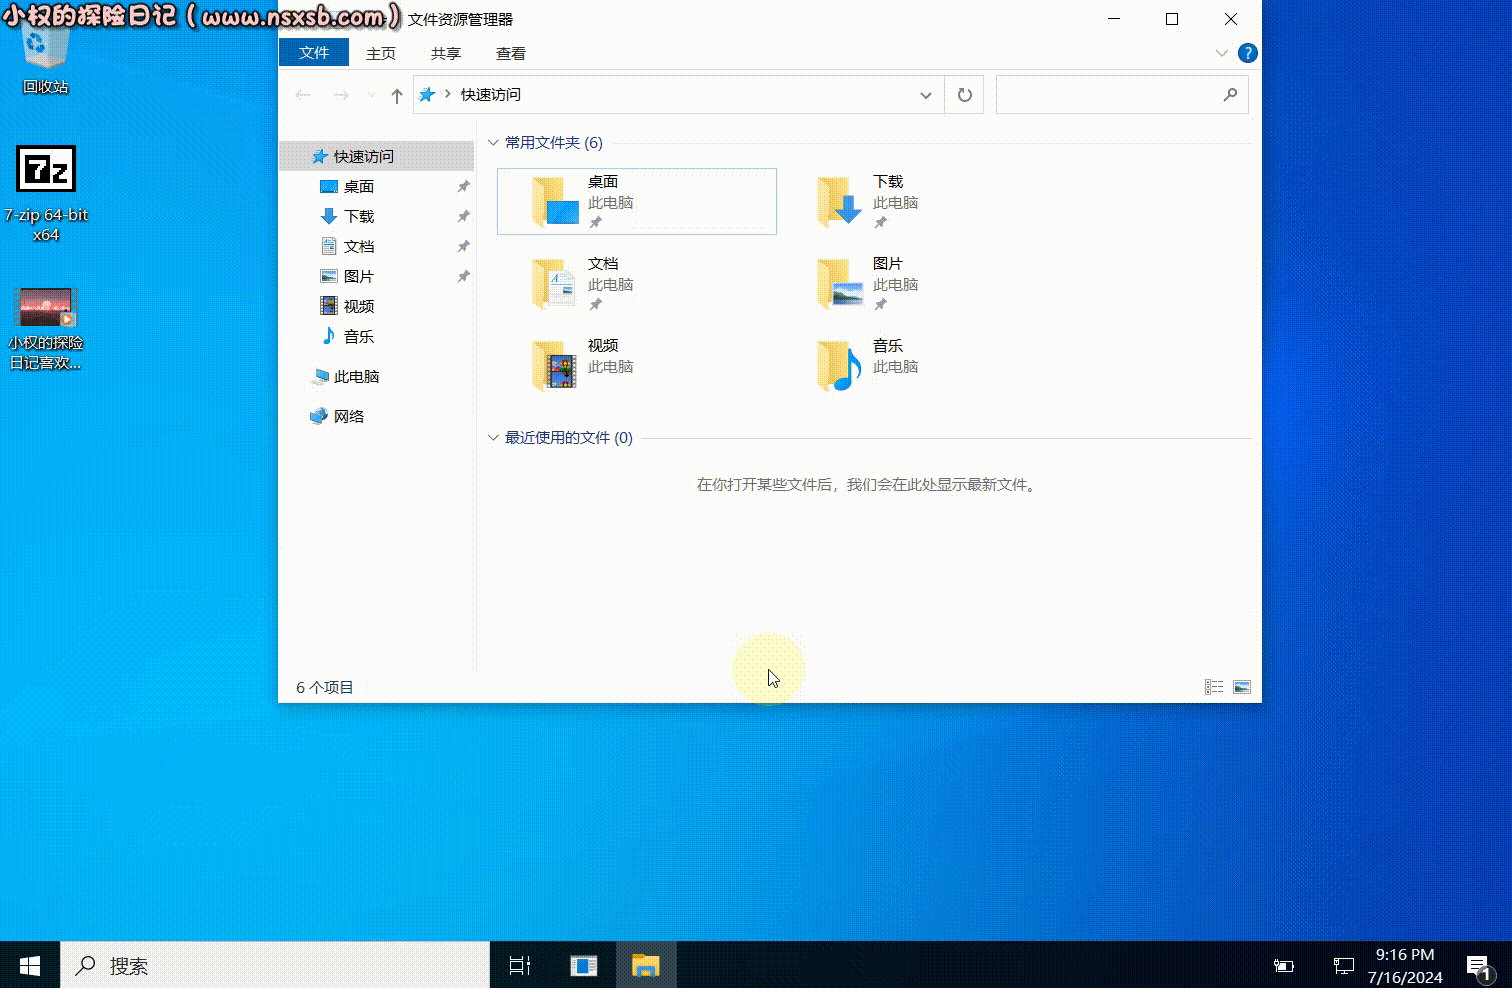1512x988 pixels.
Task: Click the breadcrumb chevron before 快速访问
Action: click(x=448, y=94)
